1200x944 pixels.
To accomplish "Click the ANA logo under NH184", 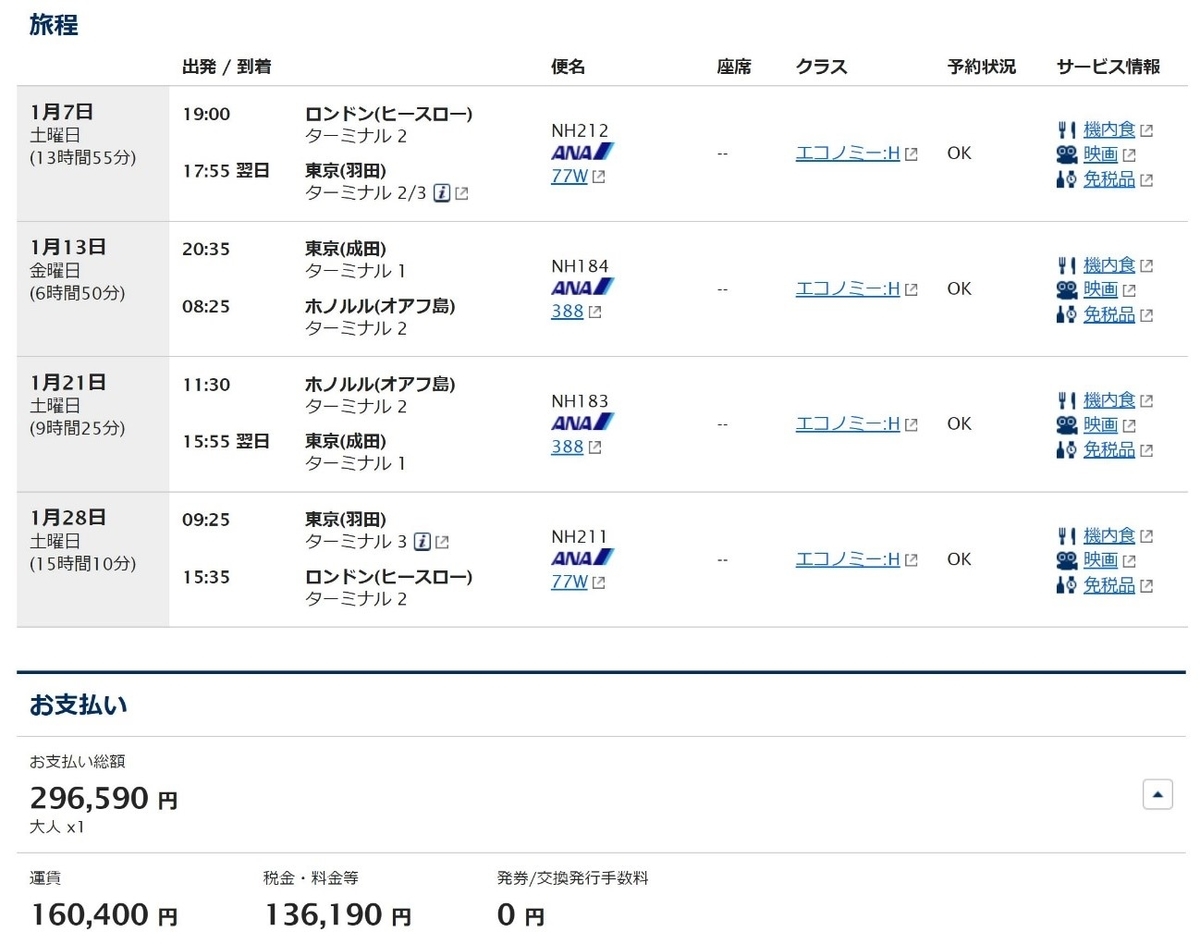I will tap(583, 287).
